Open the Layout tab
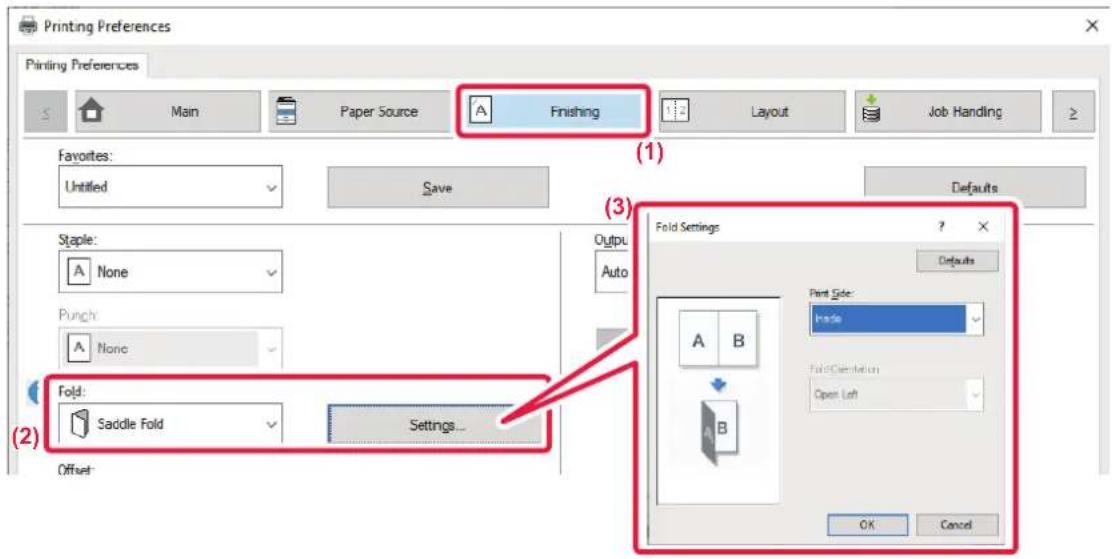 tap(752, 111)
